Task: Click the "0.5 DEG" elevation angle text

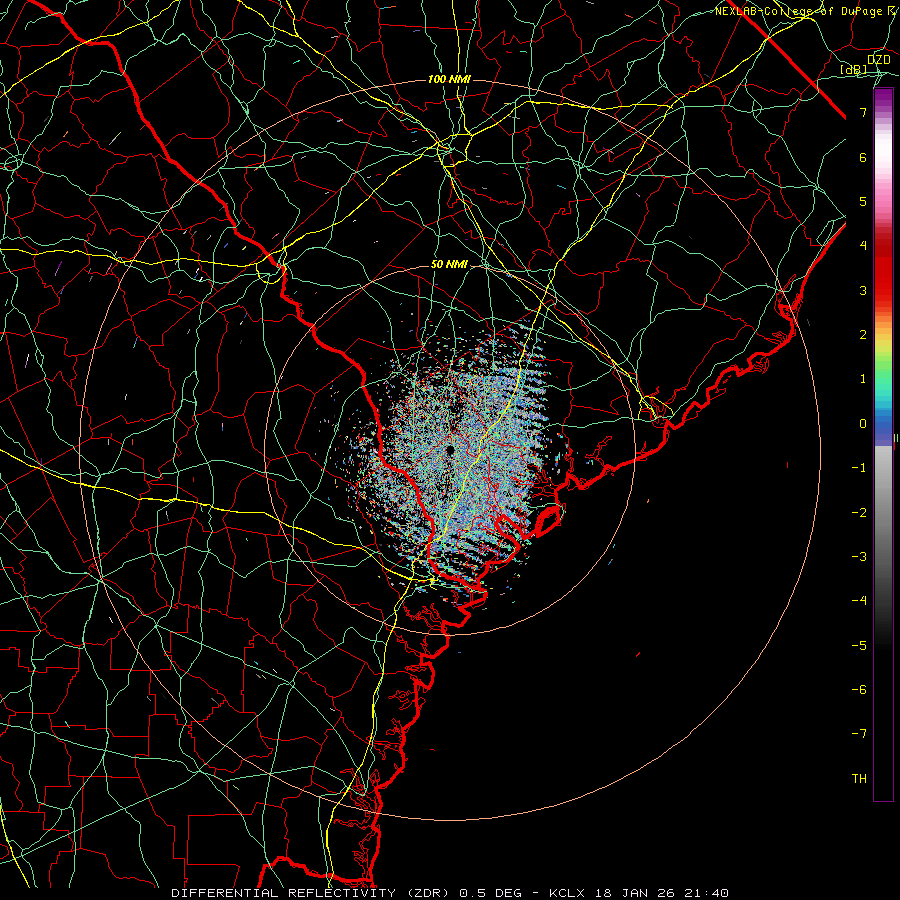Action: pos(490,893)
